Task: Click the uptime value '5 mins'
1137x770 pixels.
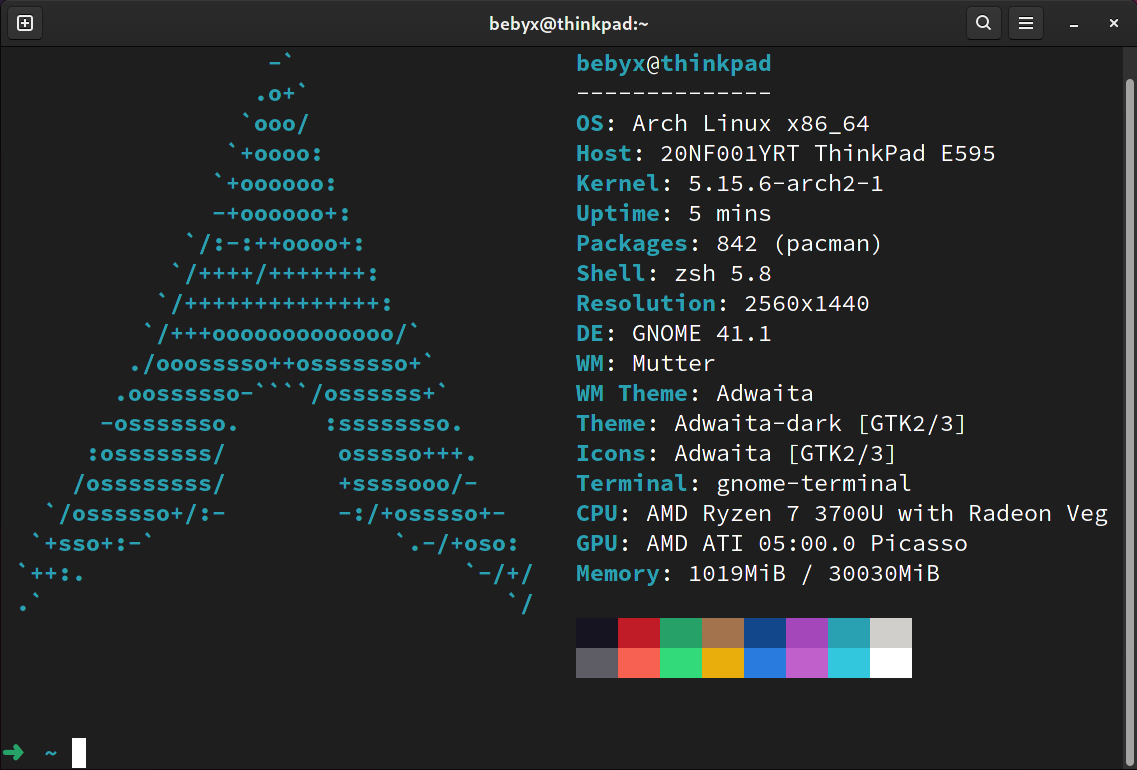Action: (729, 214)
